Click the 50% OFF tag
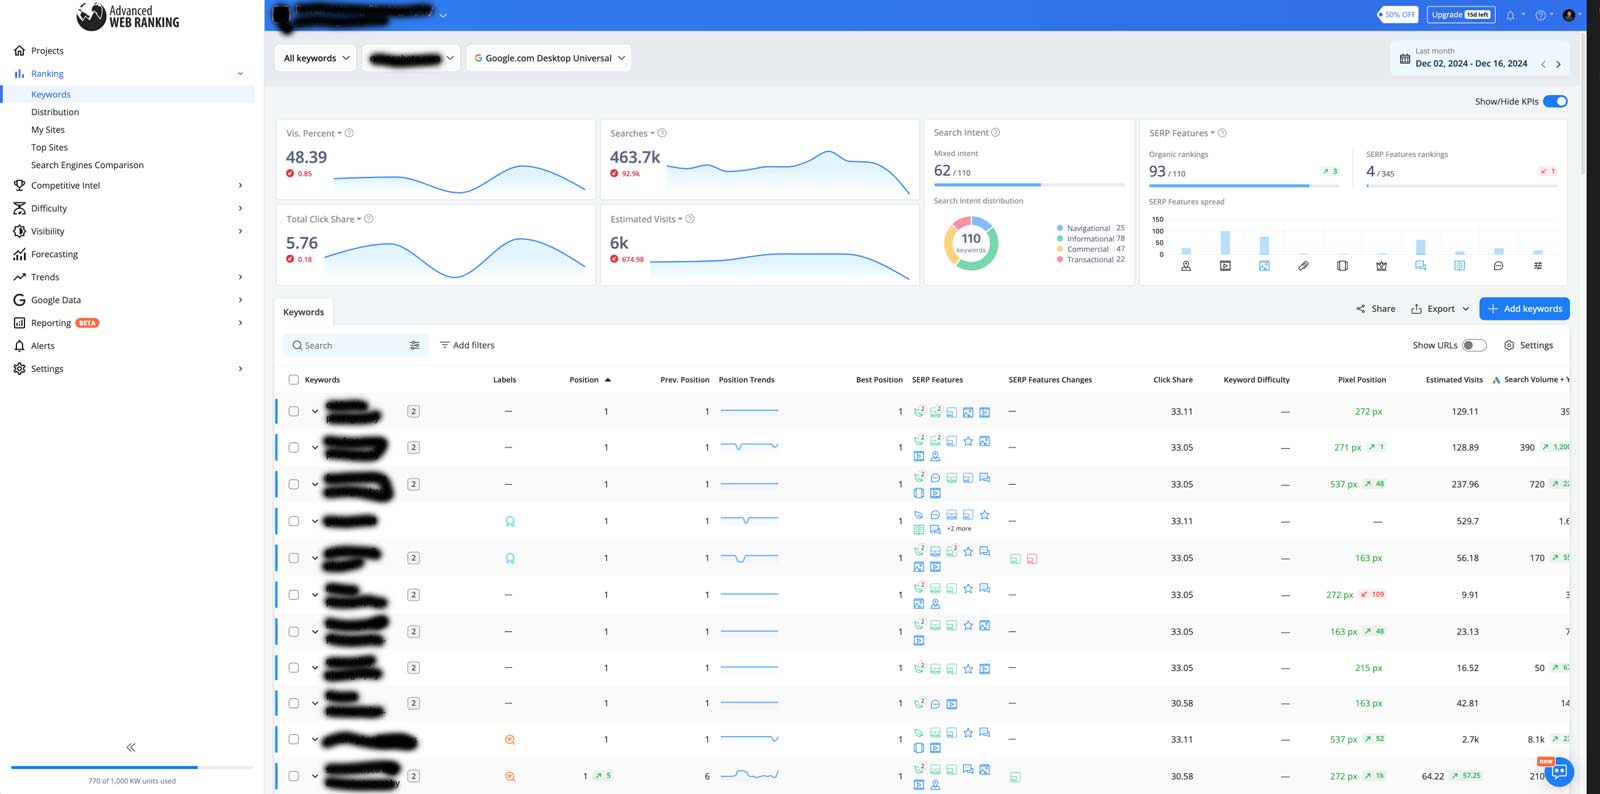The height and width of the screenshot is (794, 1600). 1398,15
